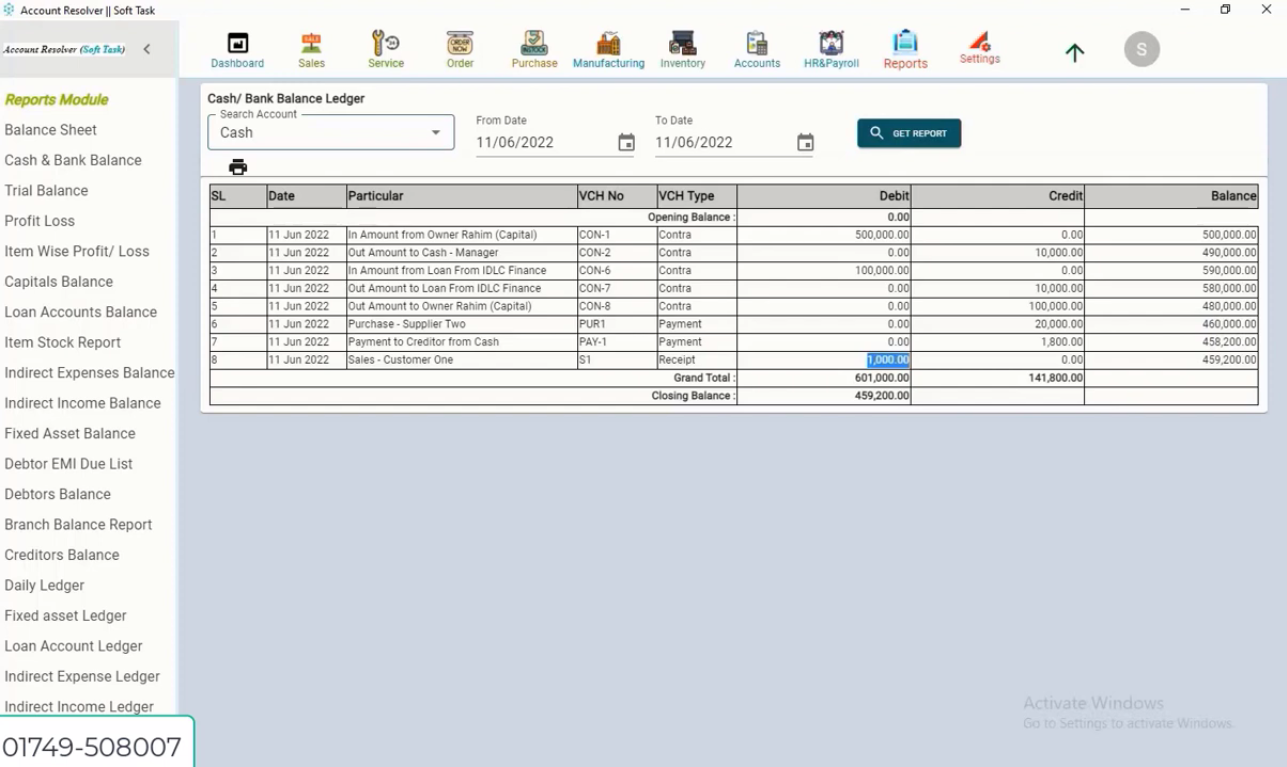Select the Service module icon
The width and height of the screenshot is (1287, 767).
[x=385, y=48]
